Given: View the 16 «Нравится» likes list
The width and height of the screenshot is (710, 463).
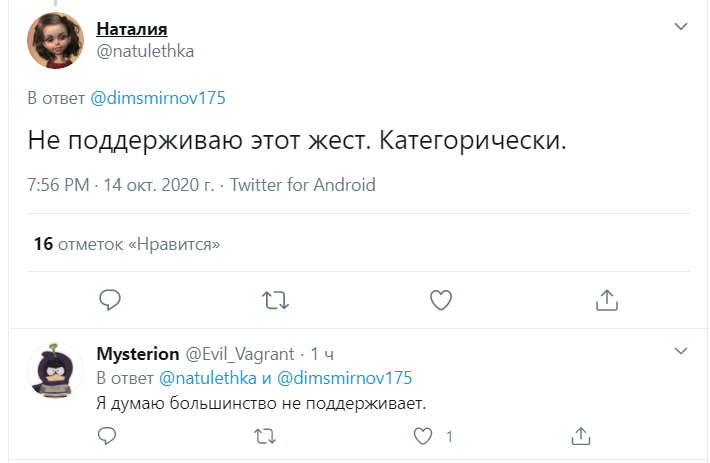Looking at the screenshot, I should 126,244.
